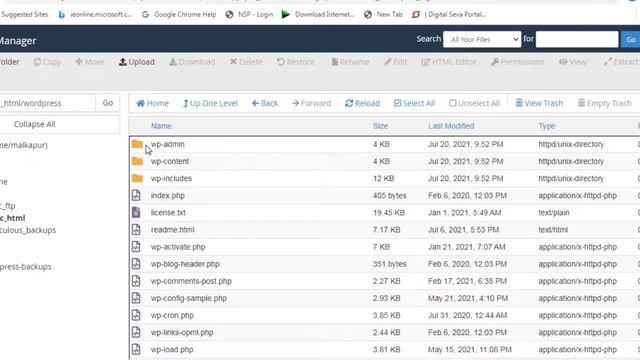Click the wp-activate.php file icon
Viewport: 640px width, 360px height.
point(136,247)
